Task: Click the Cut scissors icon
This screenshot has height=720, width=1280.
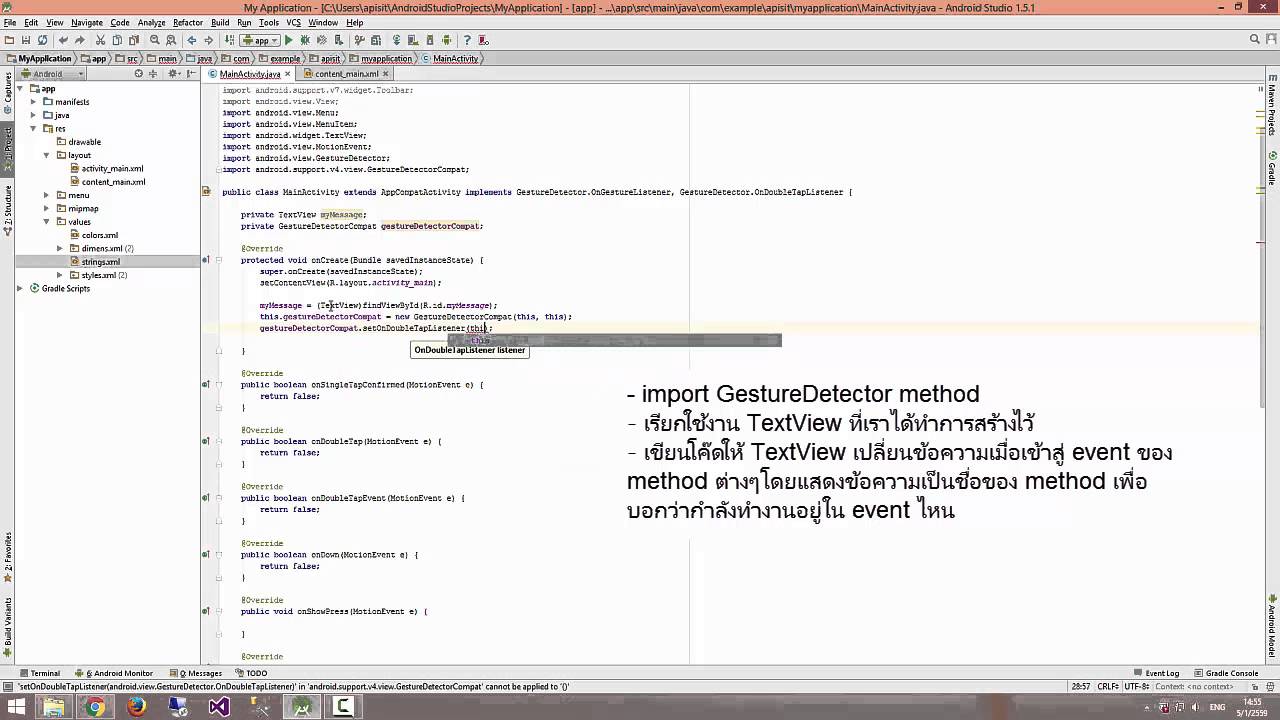Action: pos(100,40)
